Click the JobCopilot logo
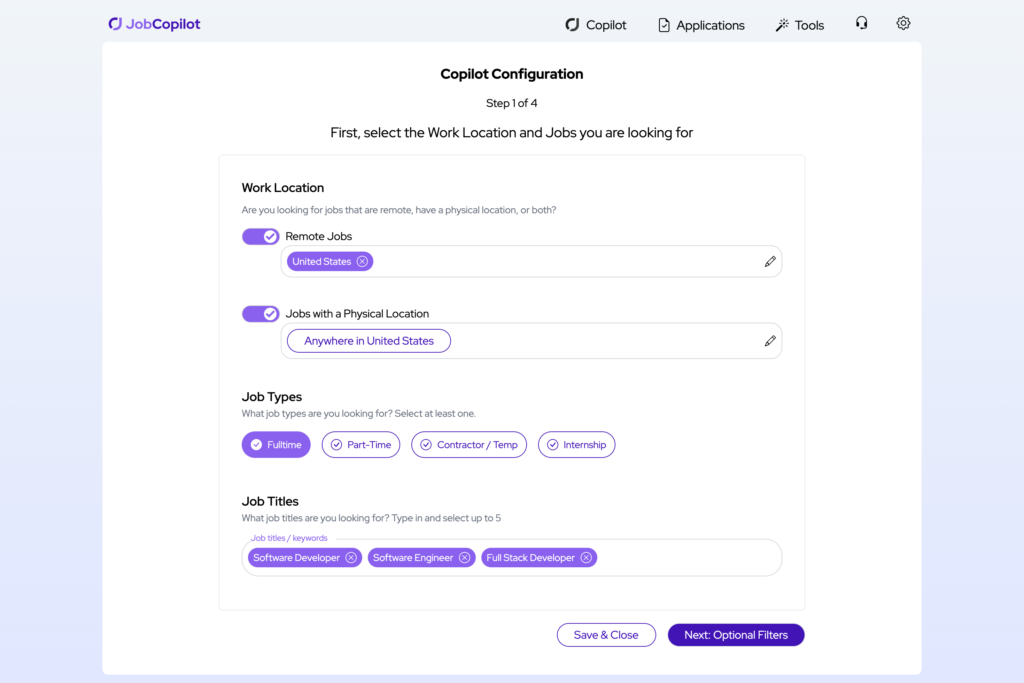Viewport: 1024px width, 683px height. [154, 23]
